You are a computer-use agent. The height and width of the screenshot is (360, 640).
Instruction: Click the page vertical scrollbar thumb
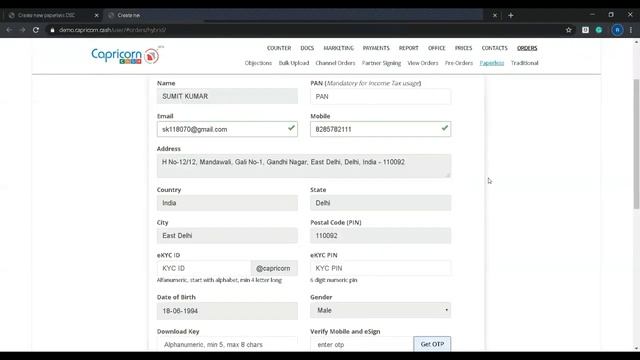[x=636, y=145]
